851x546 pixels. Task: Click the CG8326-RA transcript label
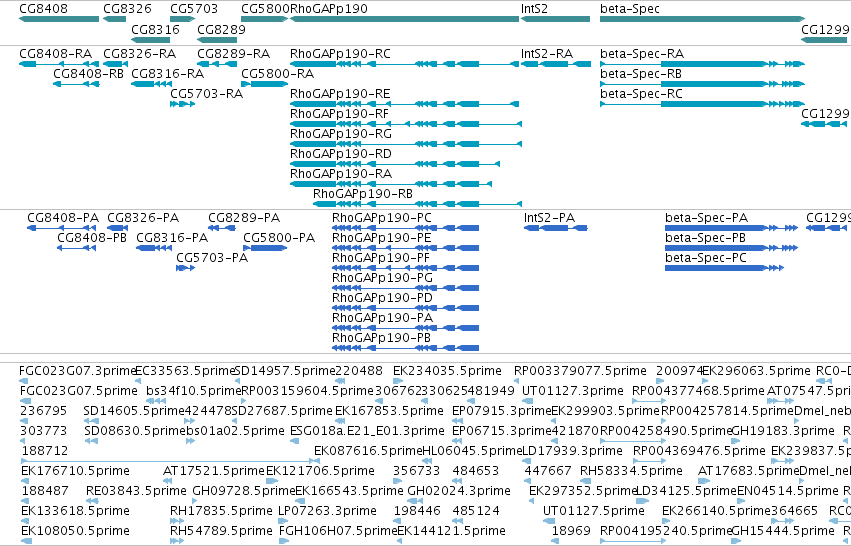[x=139, y=54]
